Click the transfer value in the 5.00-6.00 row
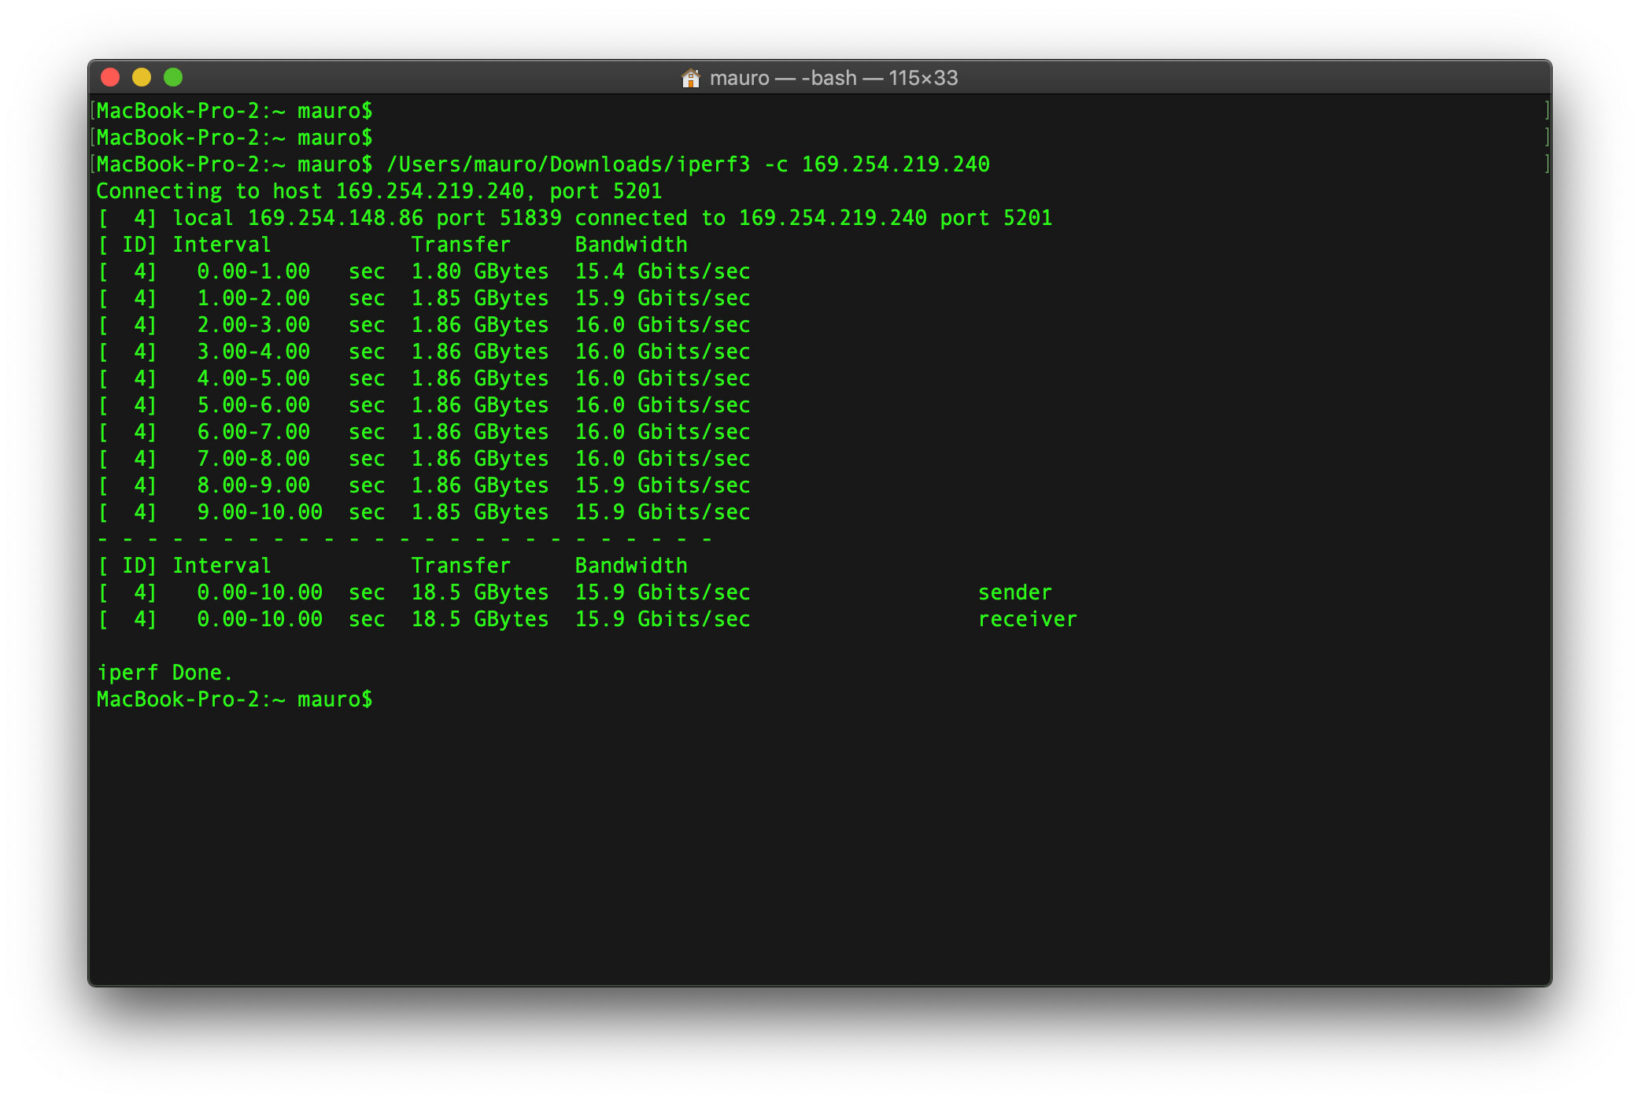The image size is (1640, 1103). [x=480, y=405]
